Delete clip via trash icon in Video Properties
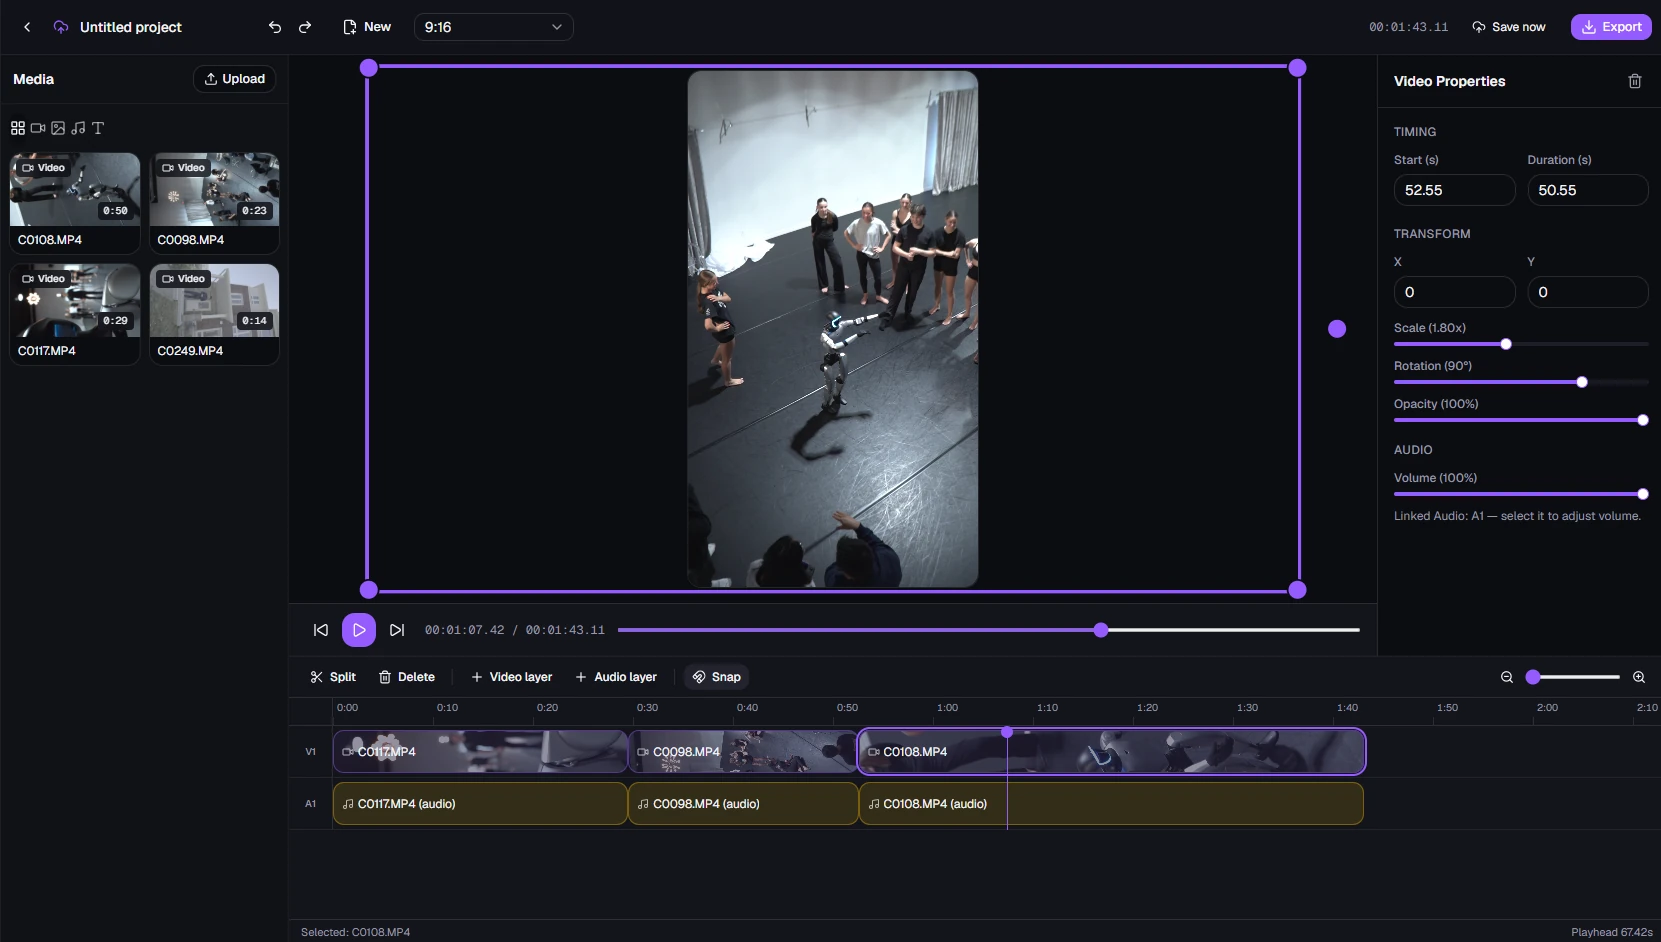Image resolution: width=1661 pixels, height=942 pixels. point(1635,81)
